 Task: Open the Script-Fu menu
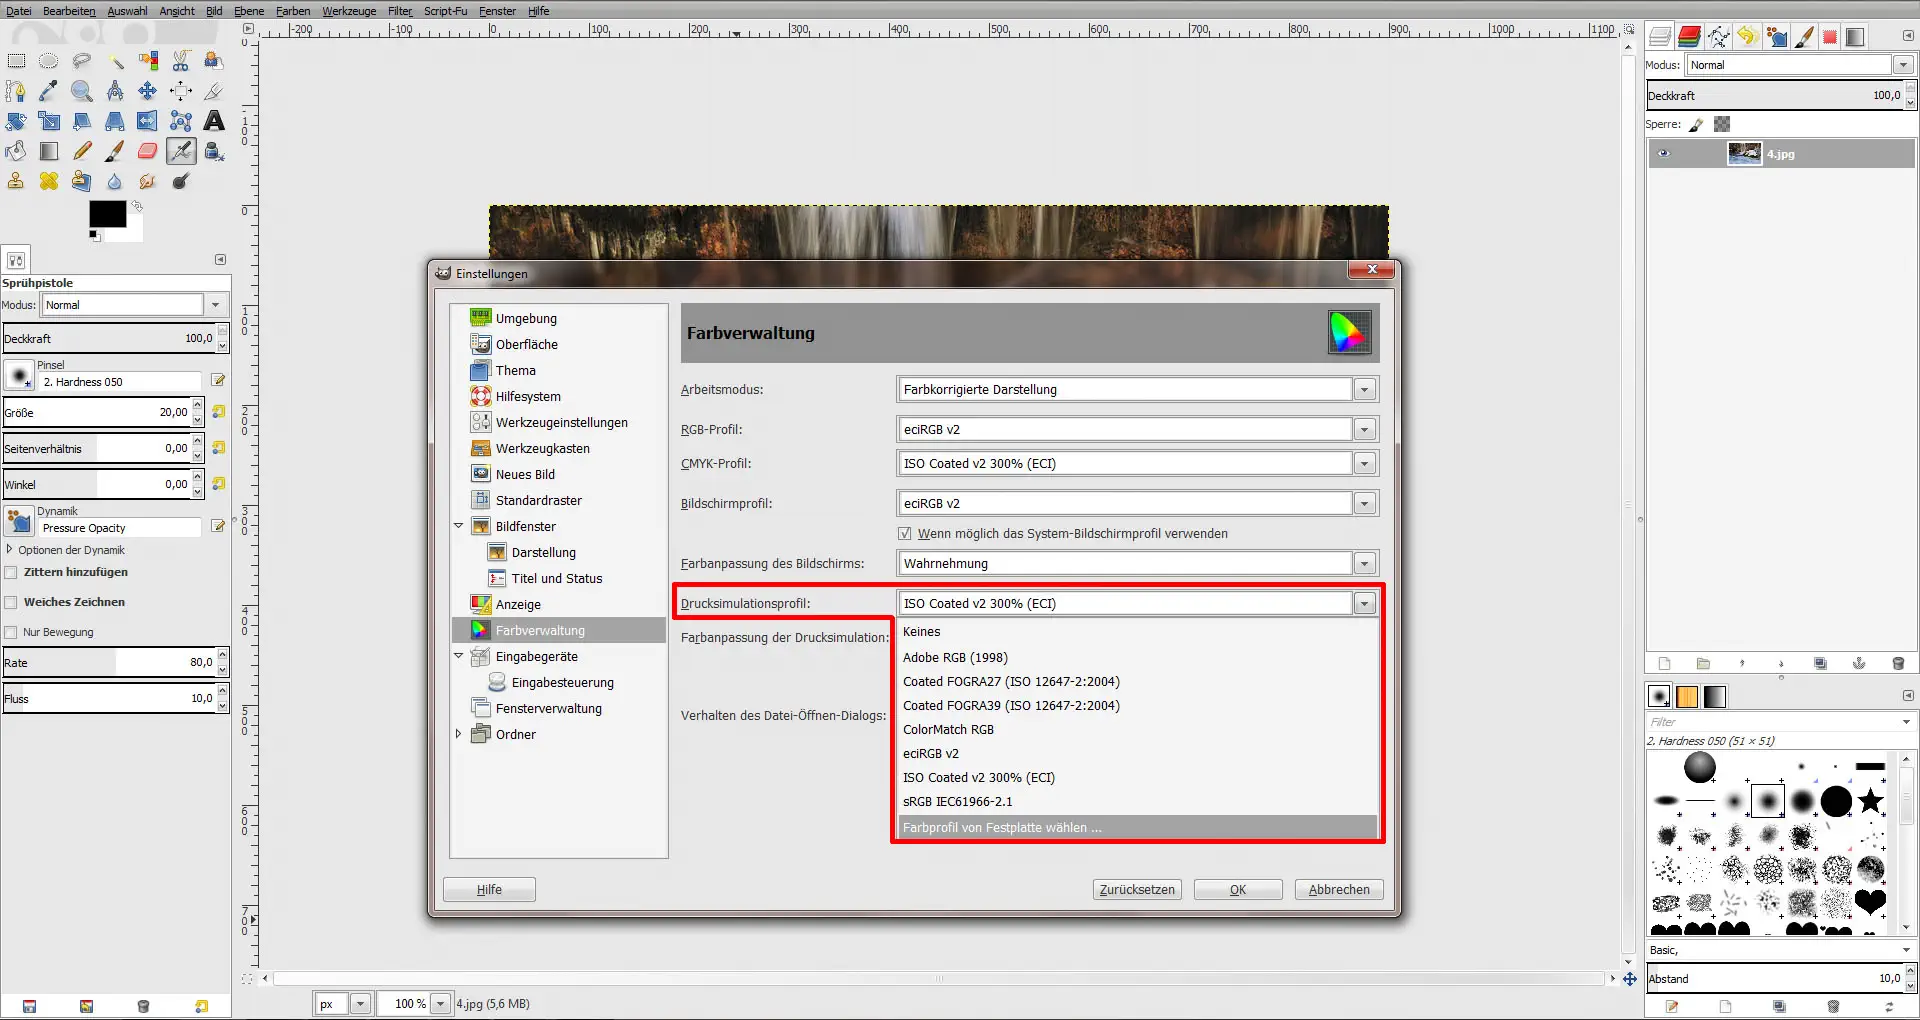pos(444,11)
